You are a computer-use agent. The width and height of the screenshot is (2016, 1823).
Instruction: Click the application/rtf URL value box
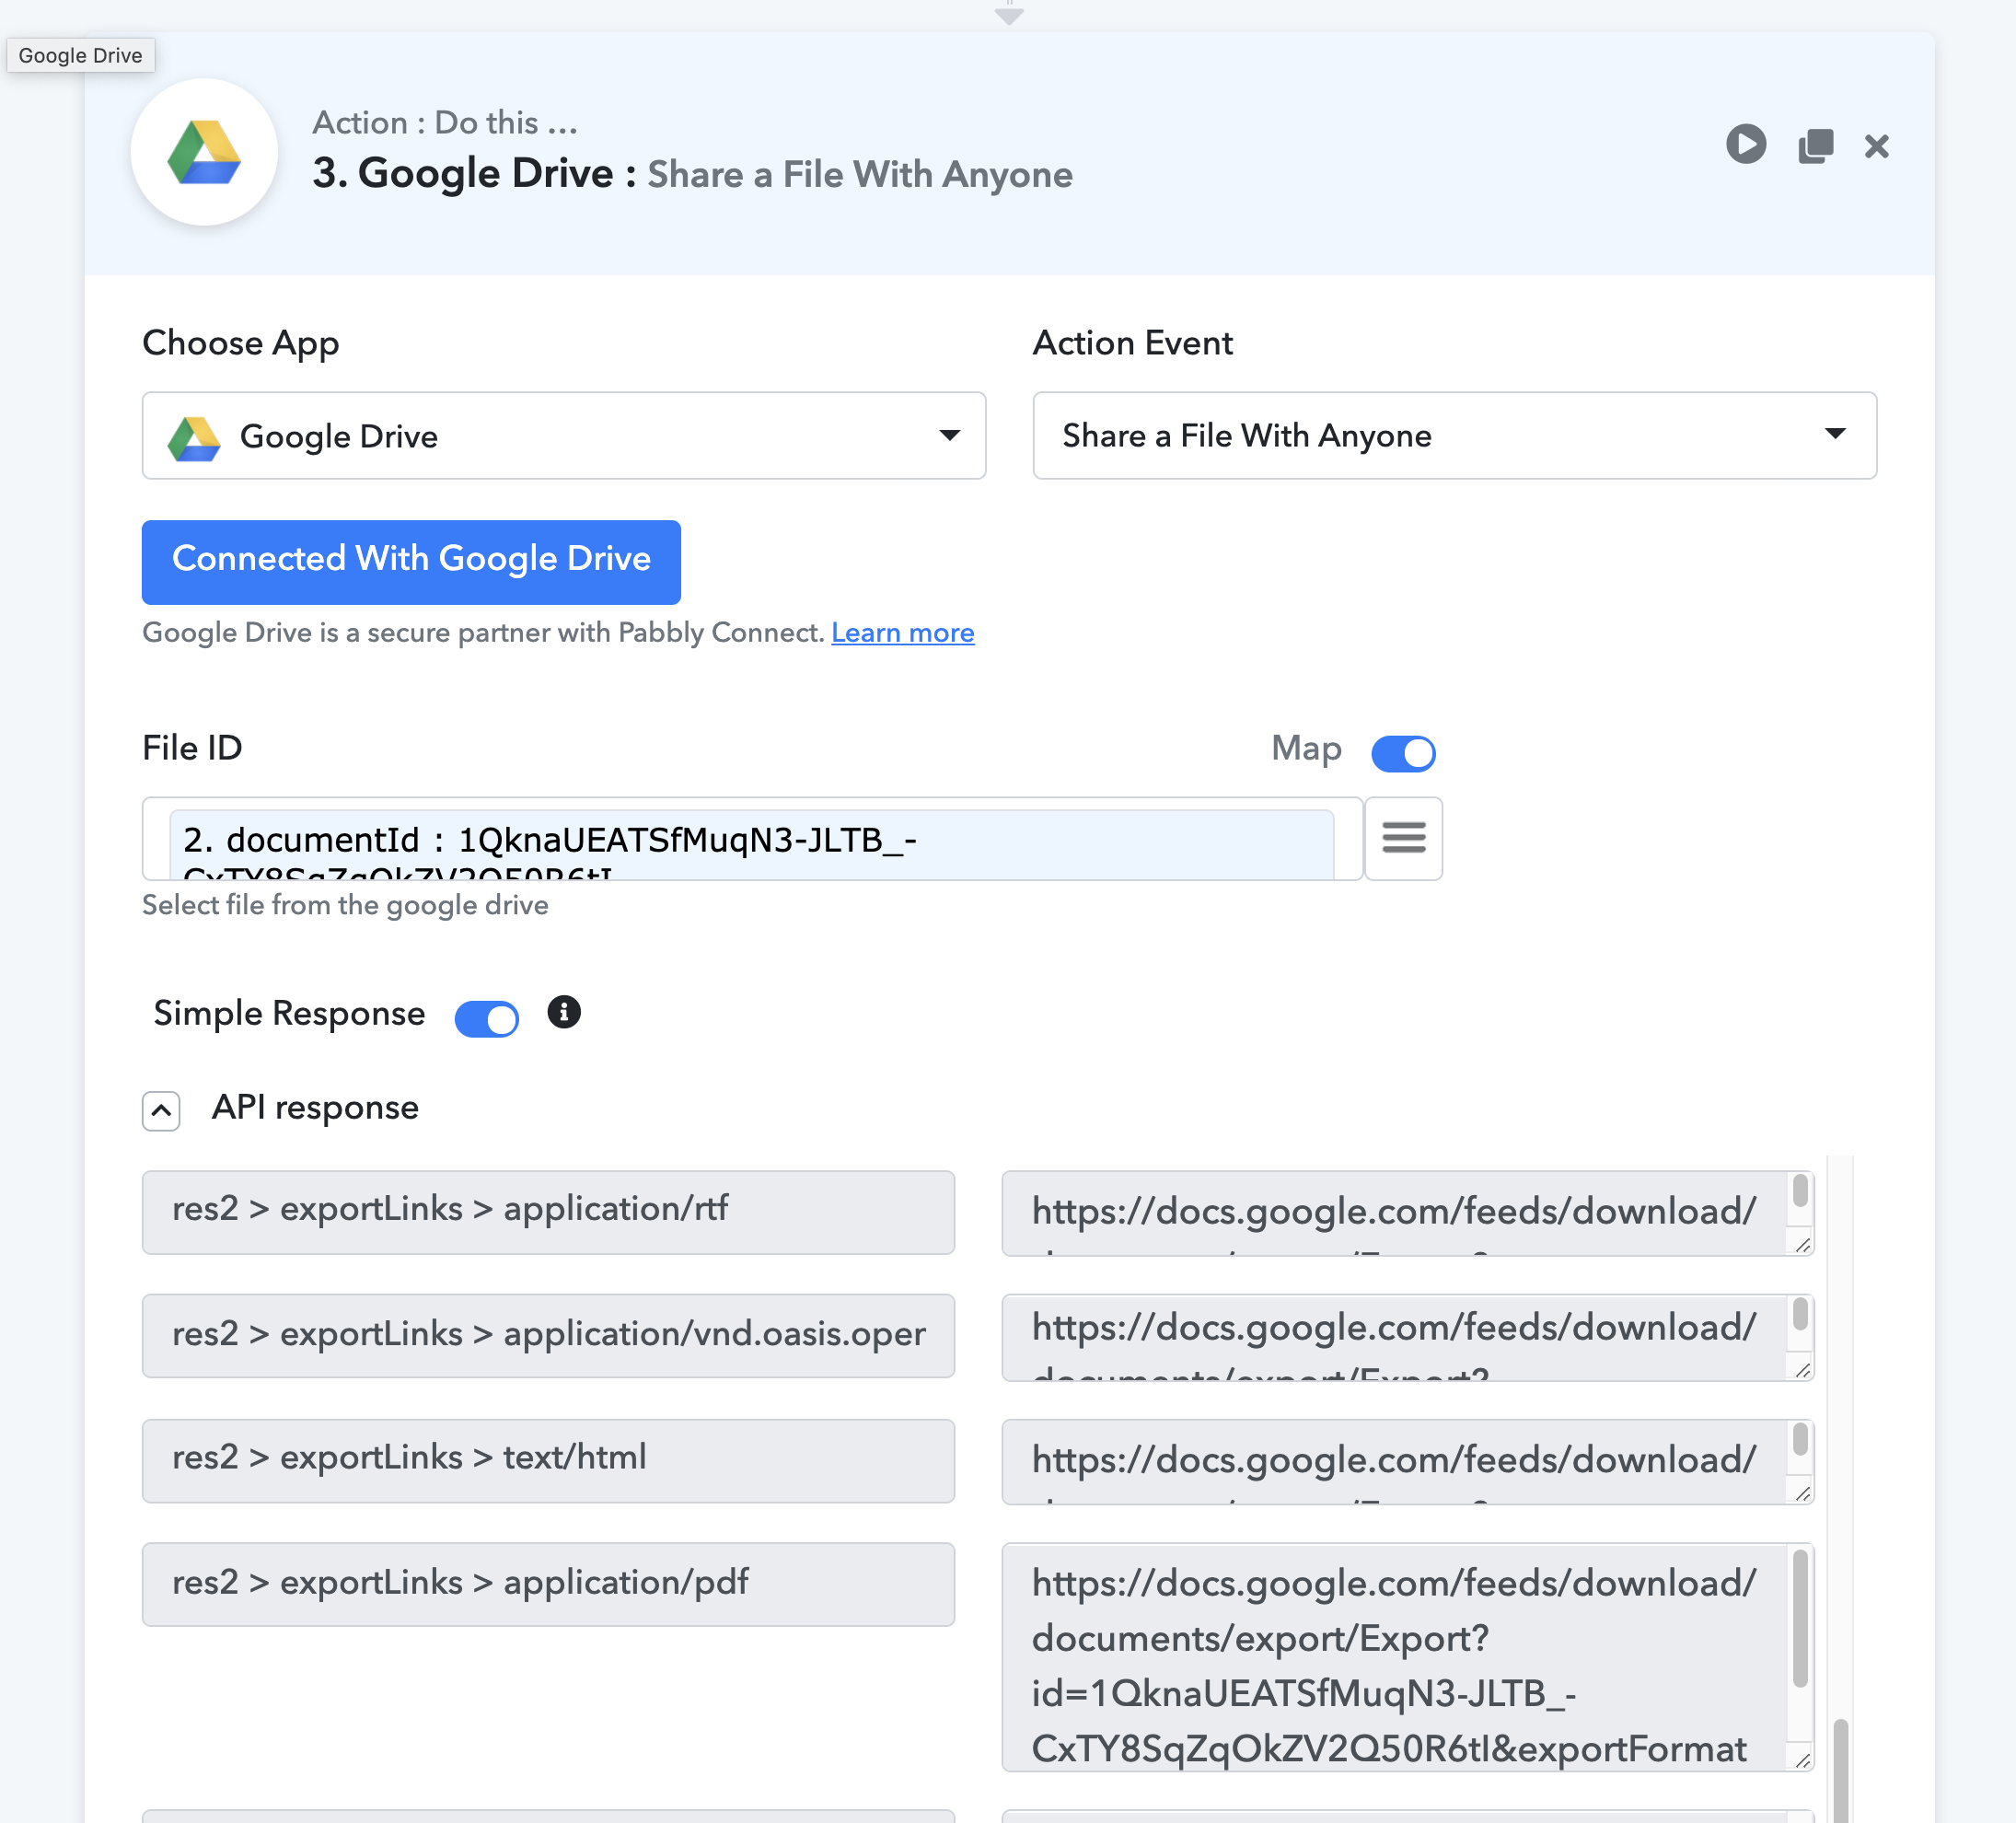coord(1407,1213)
